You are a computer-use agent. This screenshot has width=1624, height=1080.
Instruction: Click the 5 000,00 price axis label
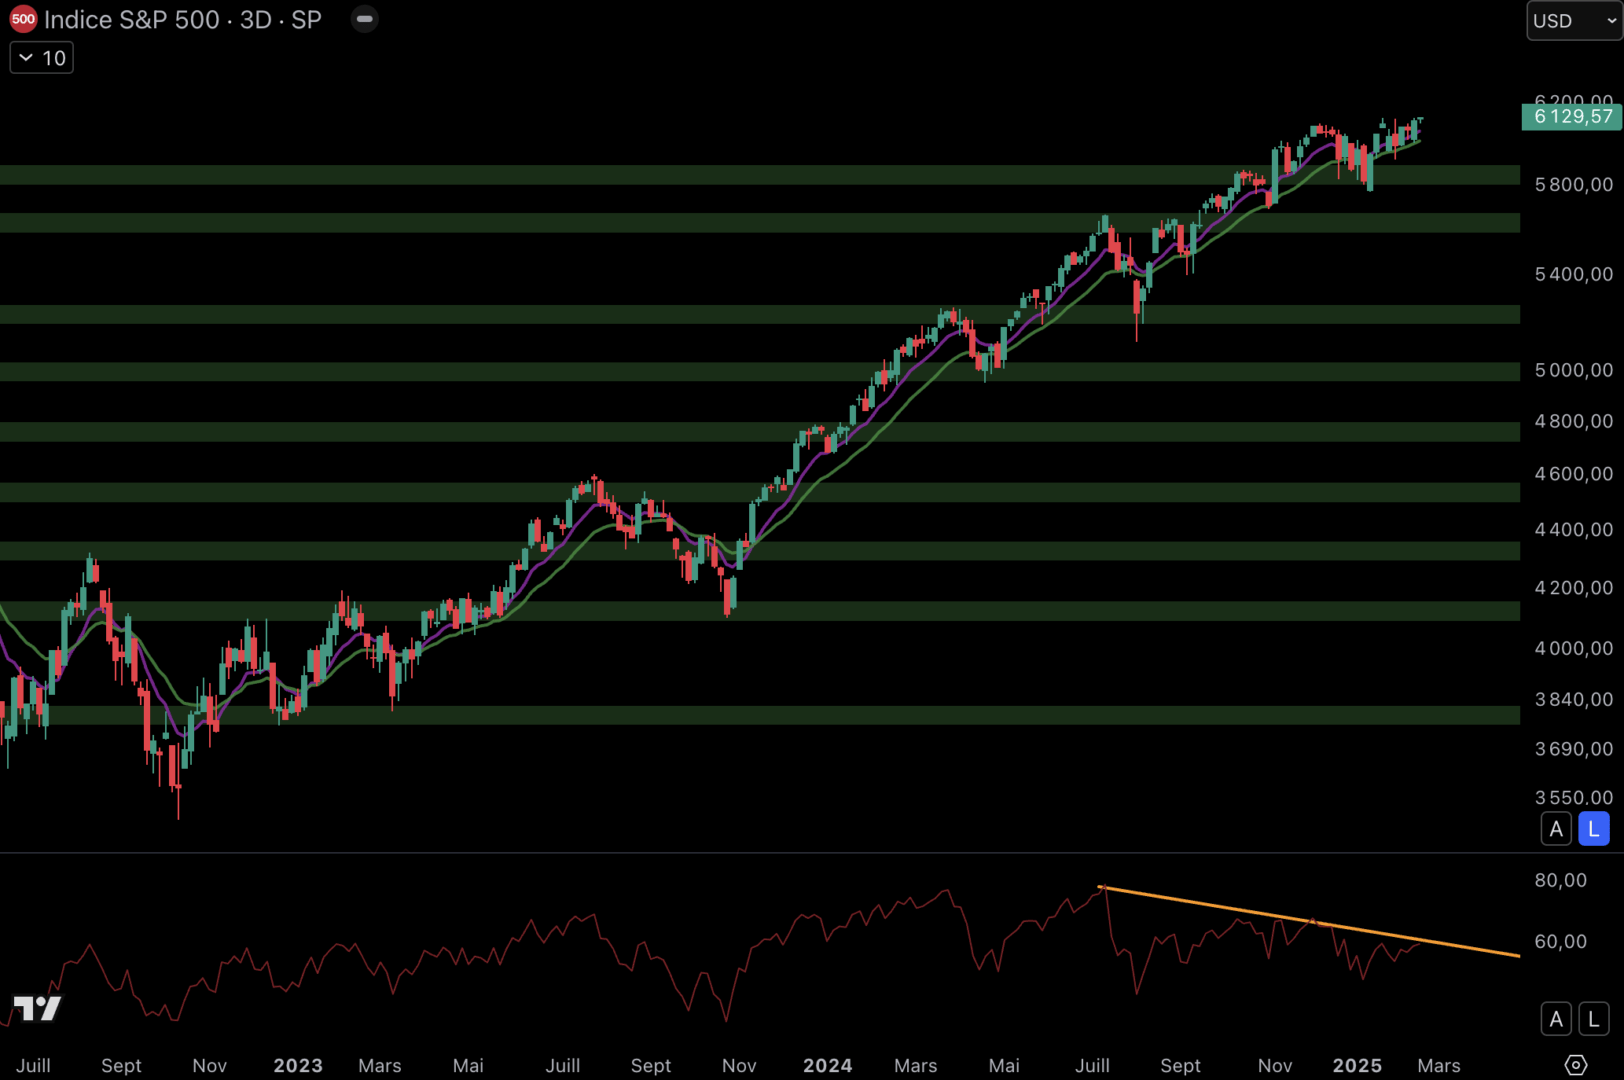(1574, 370)
